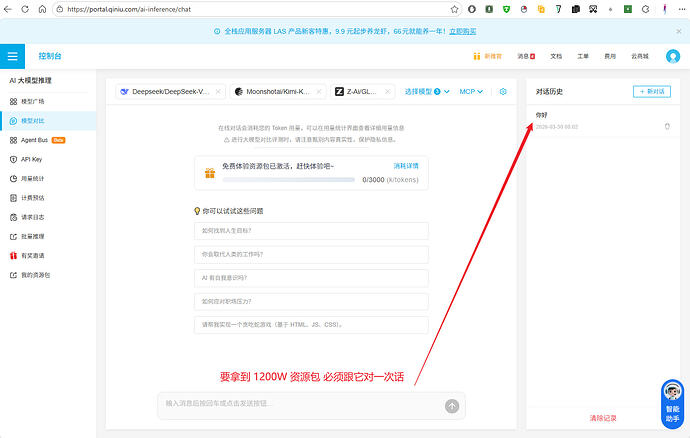Open API Key in sidebar
Image resolution: width=690 pixels, height=438 pixels.
tap(31, 159)
